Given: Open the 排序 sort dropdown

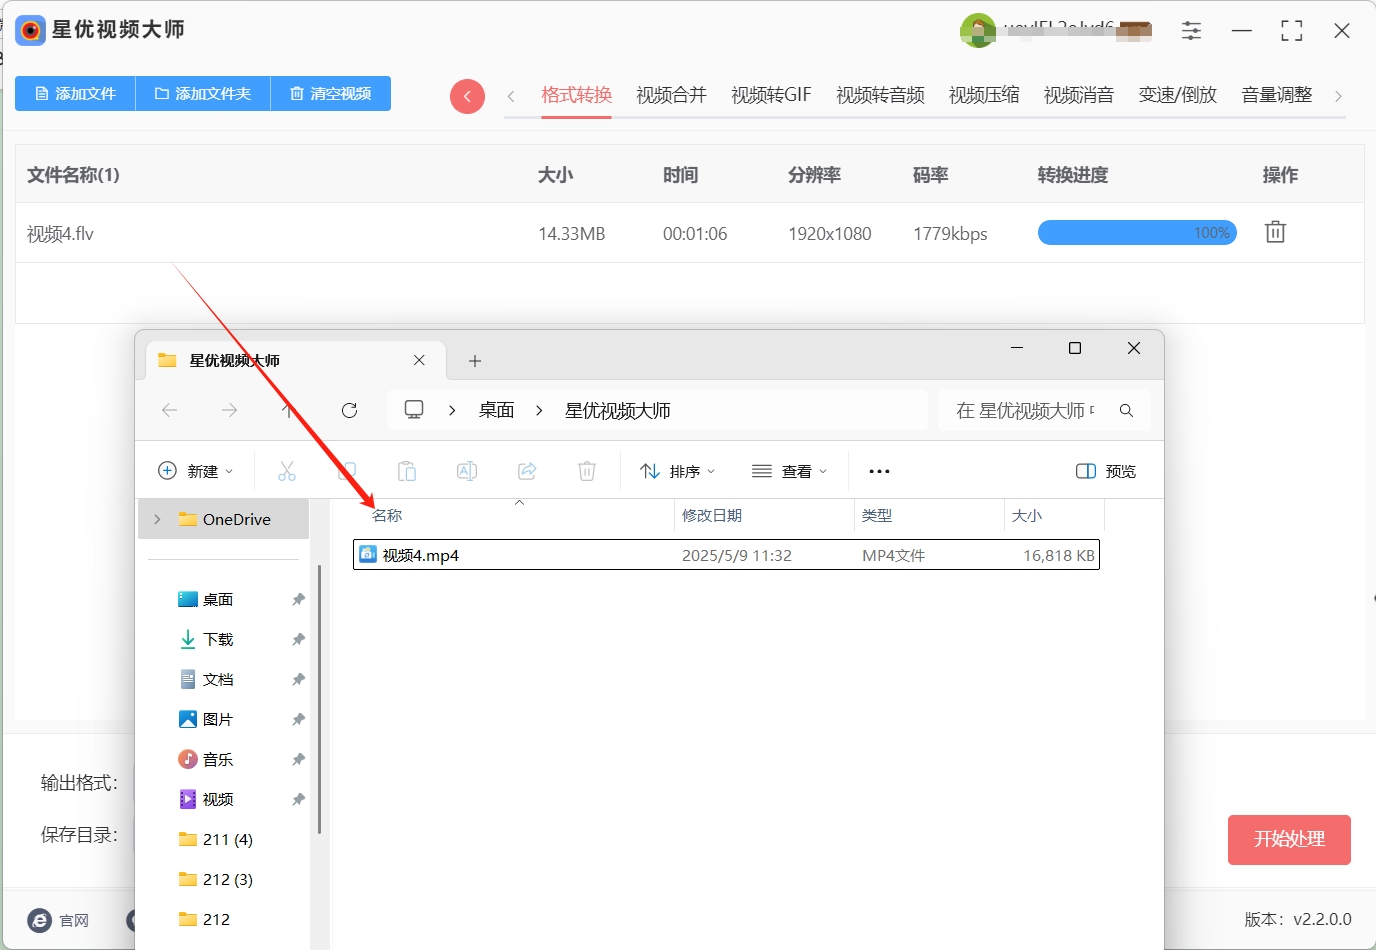Looking at the screenshot, I should coord(678,471).
